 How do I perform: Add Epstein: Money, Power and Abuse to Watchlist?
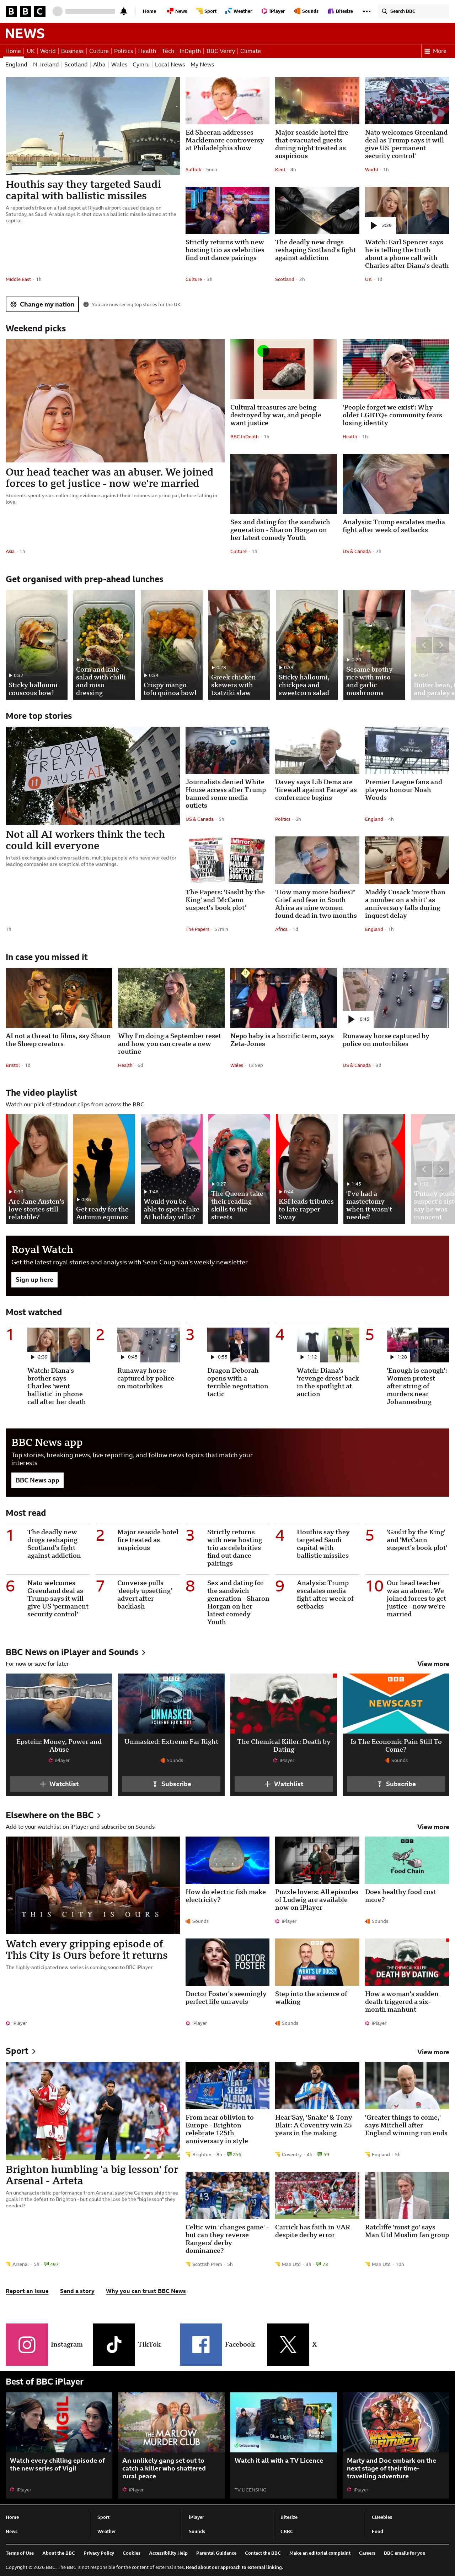(59, 1784)
